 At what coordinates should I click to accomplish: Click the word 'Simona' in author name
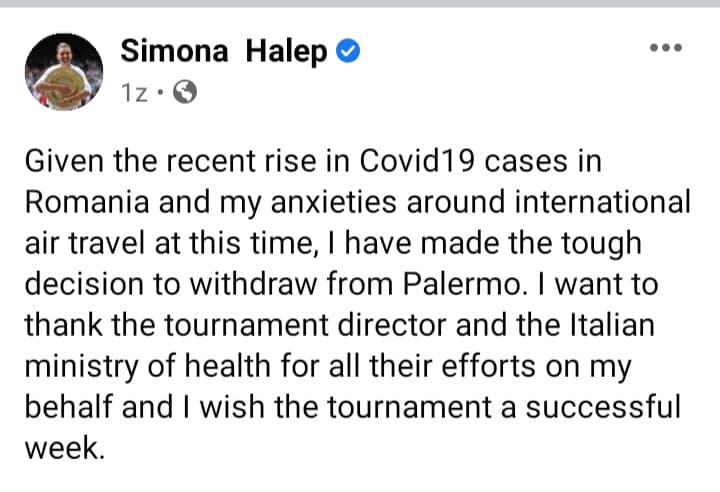(x=174, y=51)
